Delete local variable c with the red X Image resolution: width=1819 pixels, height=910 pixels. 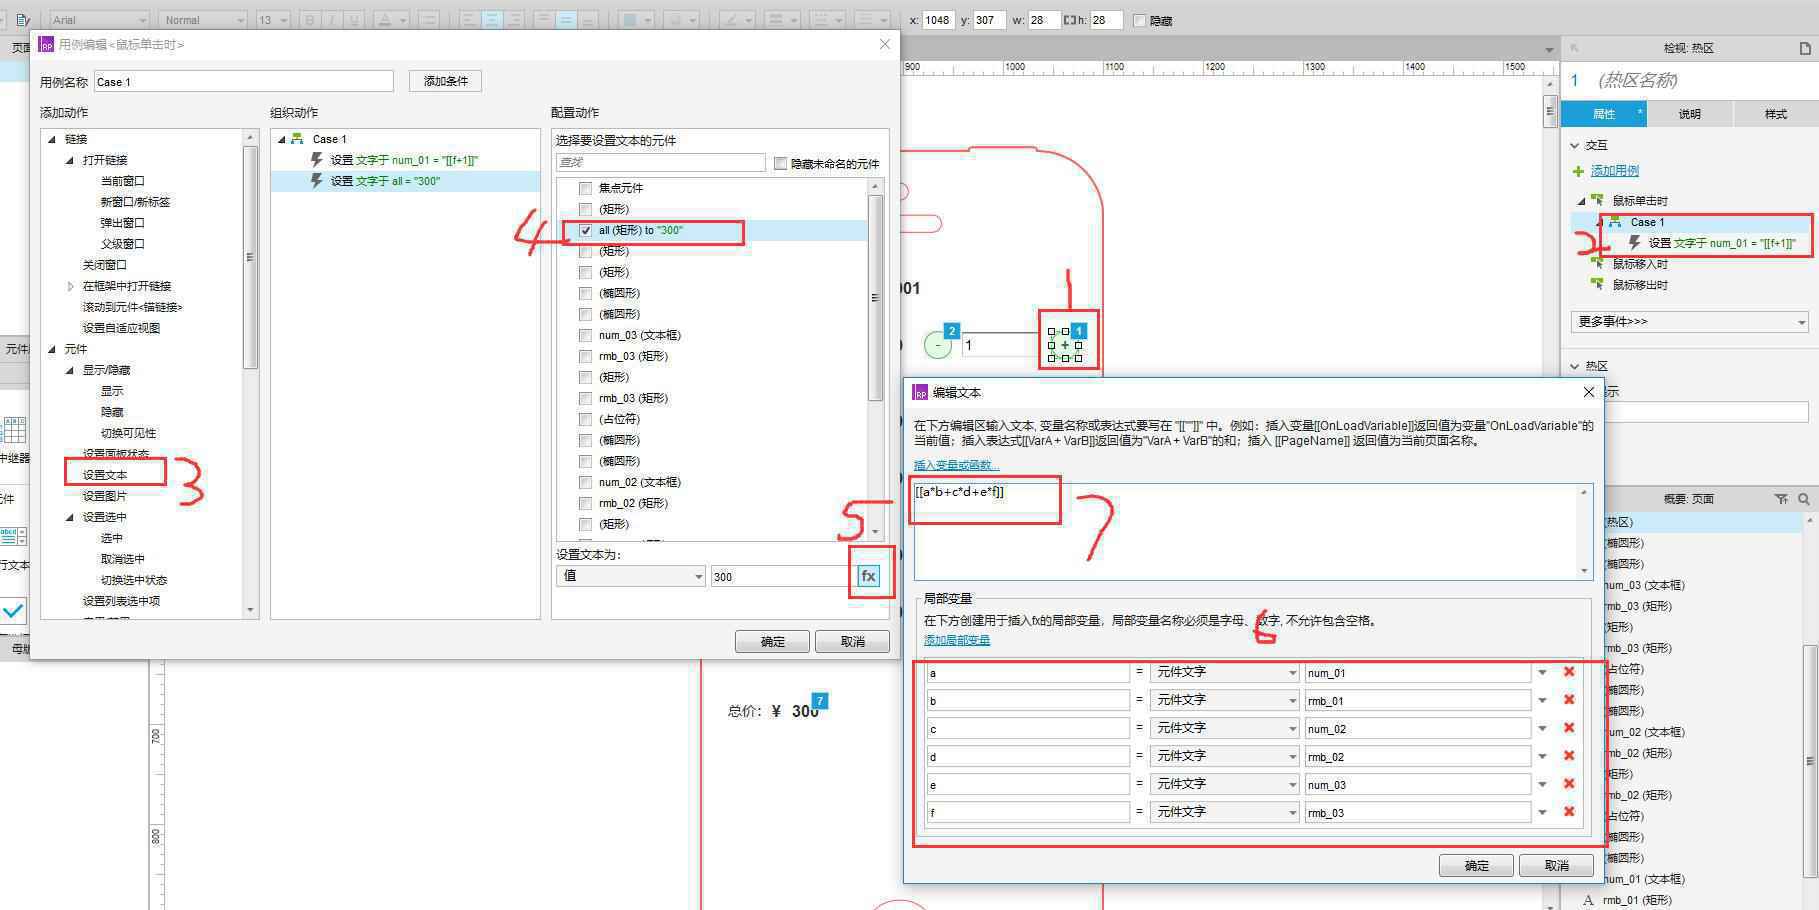(1569, 728)
